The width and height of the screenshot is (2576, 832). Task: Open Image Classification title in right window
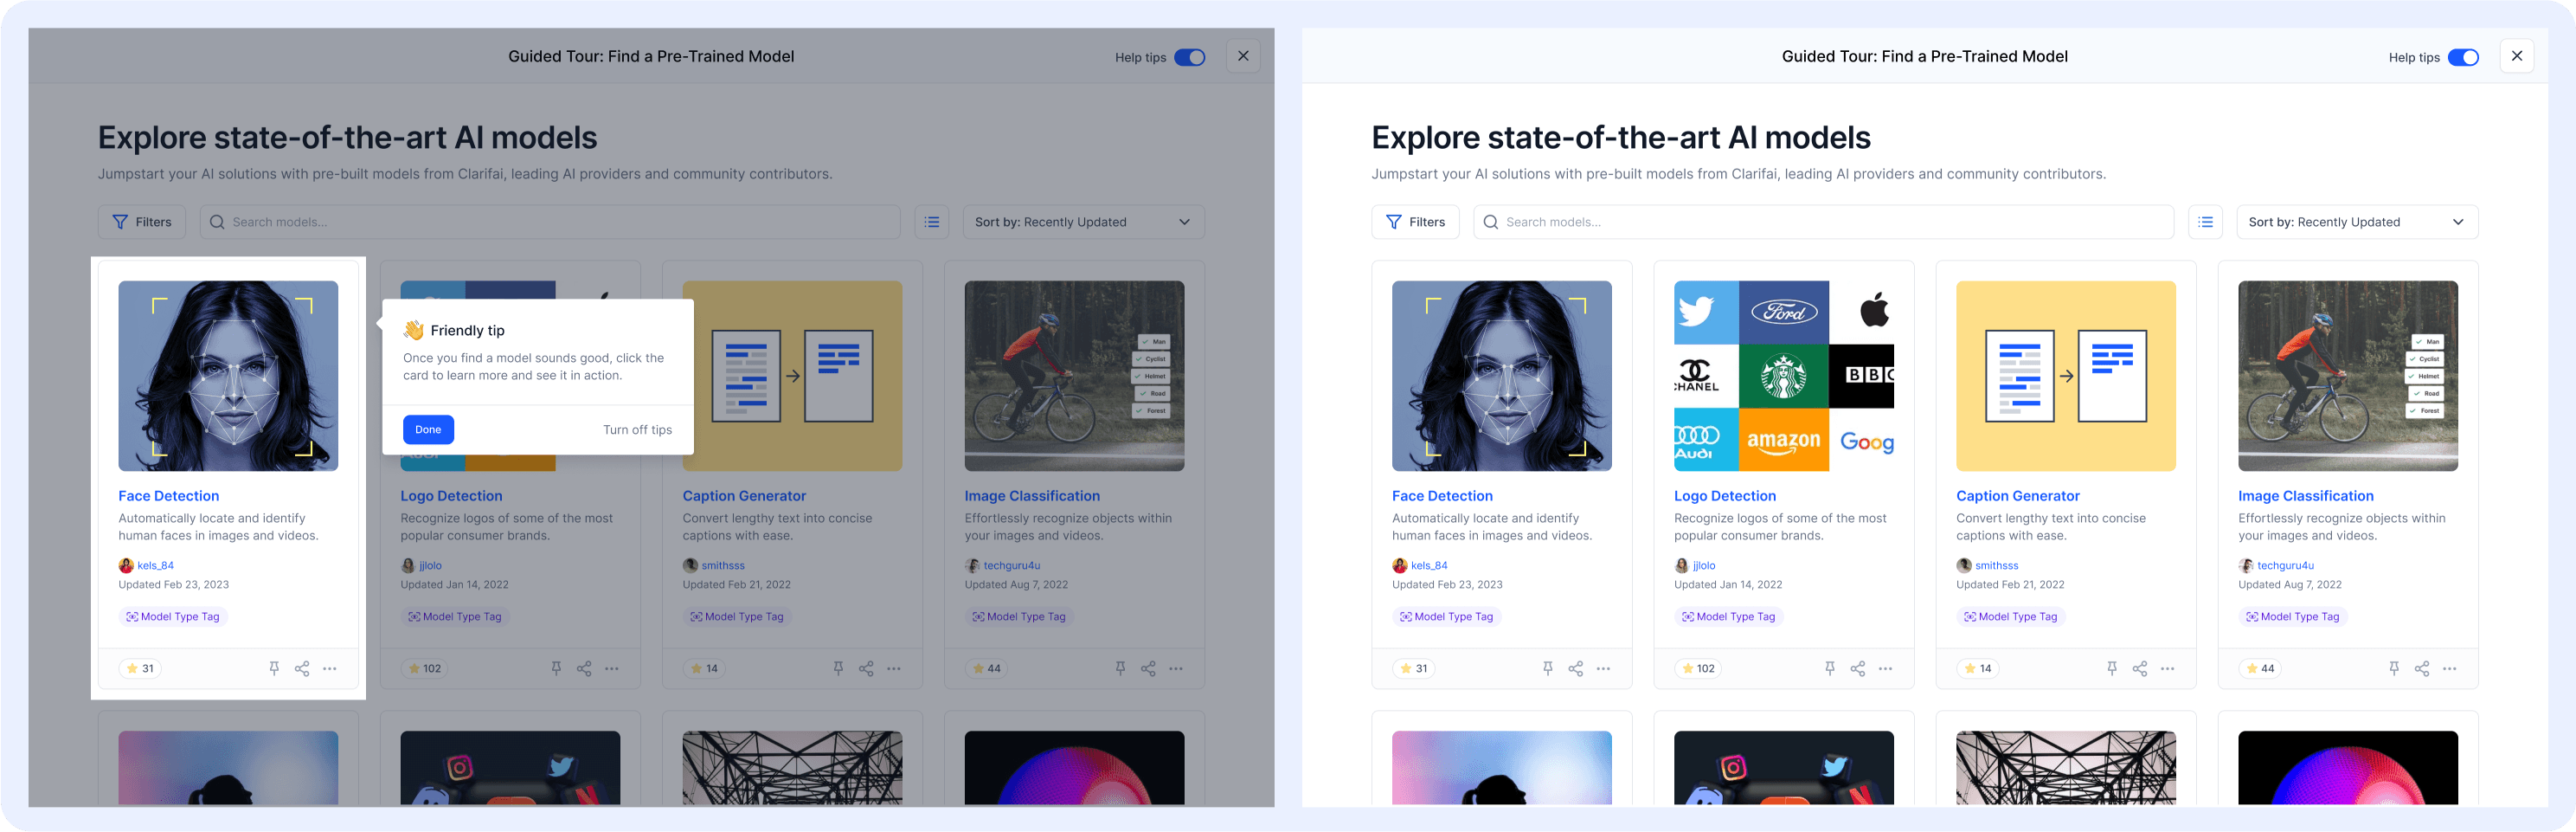tap(2306, 496)
